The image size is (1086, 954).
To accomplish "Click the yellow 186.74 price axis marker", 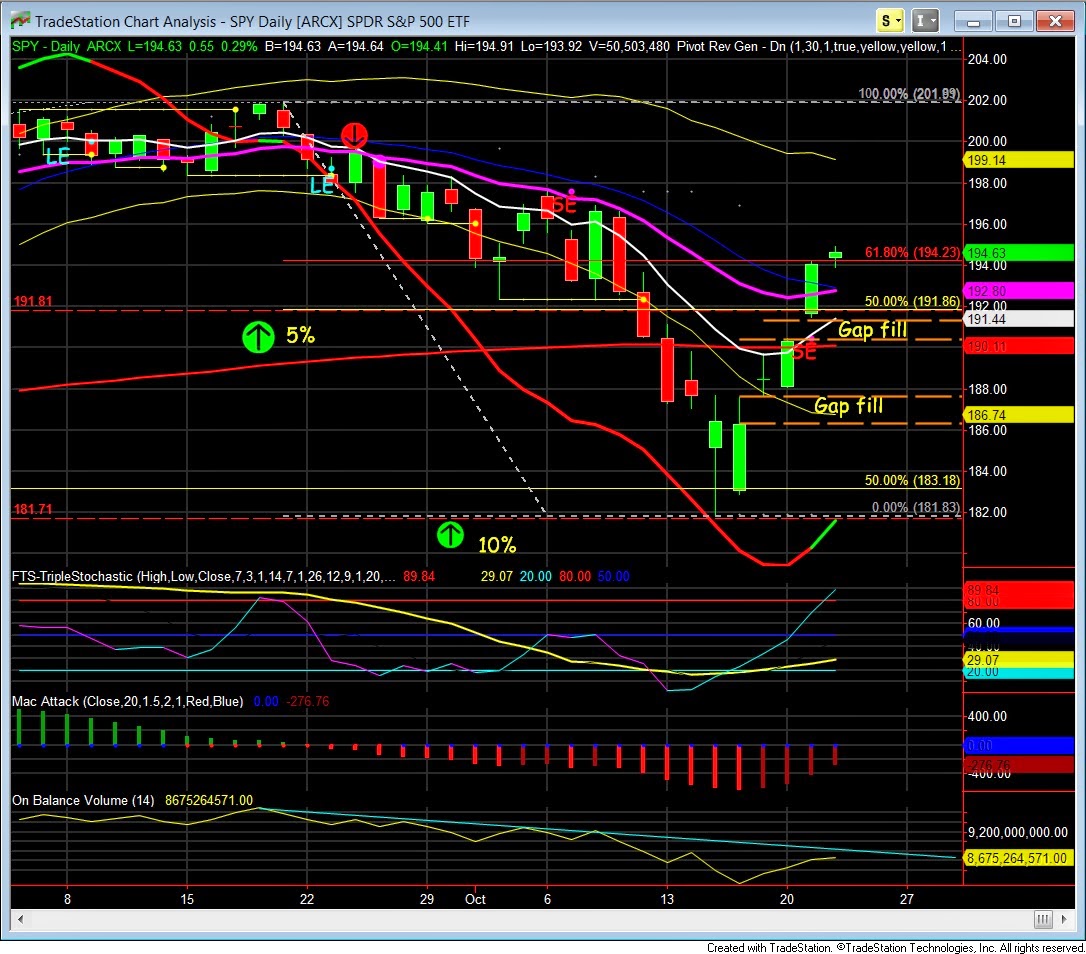I will [1019, 415].
